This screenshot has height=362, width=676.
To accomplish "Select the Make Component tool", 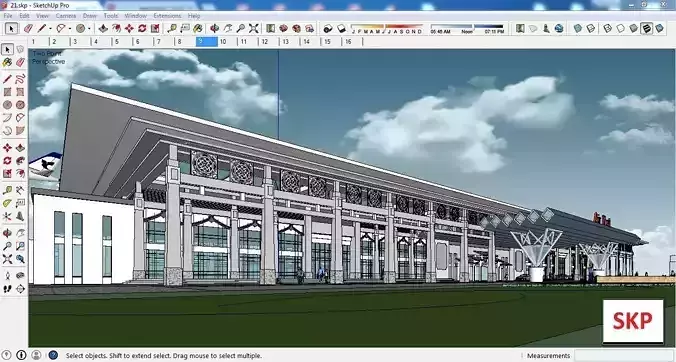I will (20, 50).
